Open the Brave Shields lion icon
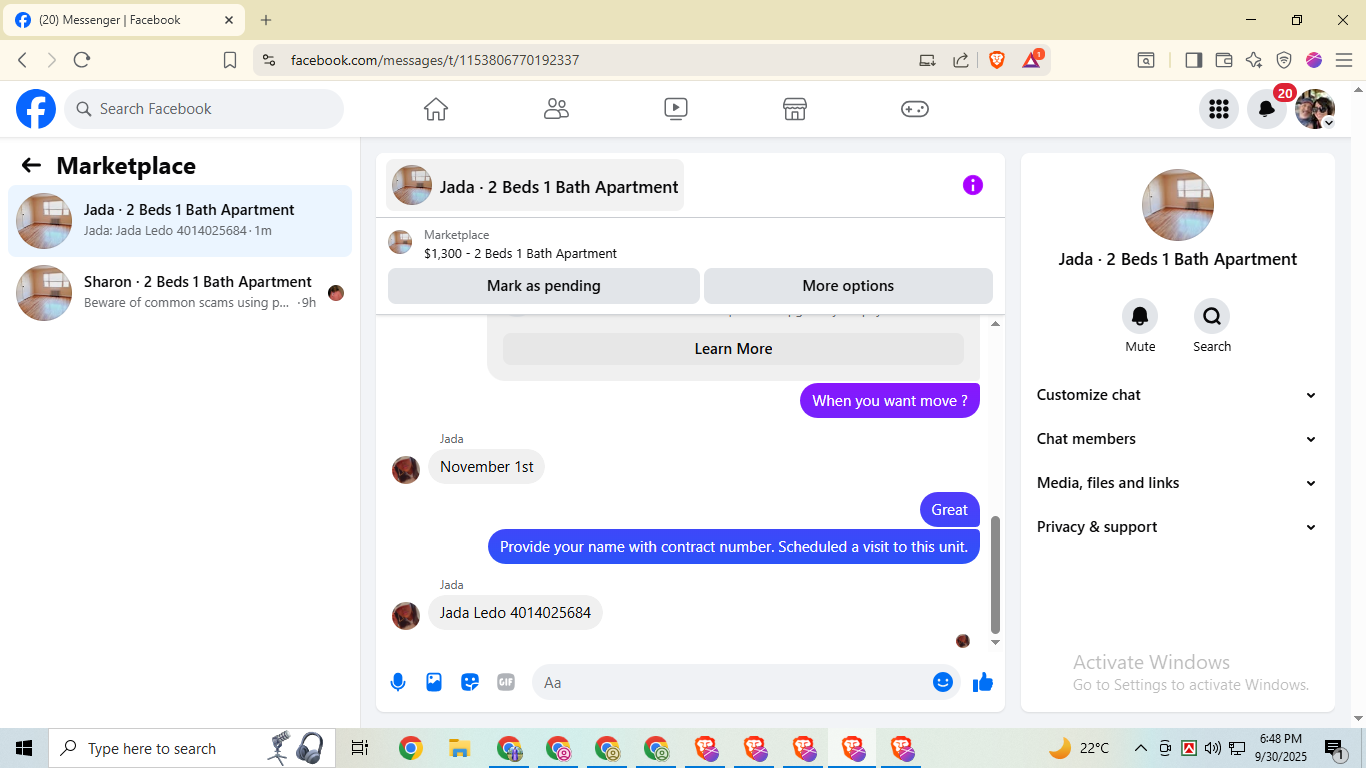 [x=997, y=60]
